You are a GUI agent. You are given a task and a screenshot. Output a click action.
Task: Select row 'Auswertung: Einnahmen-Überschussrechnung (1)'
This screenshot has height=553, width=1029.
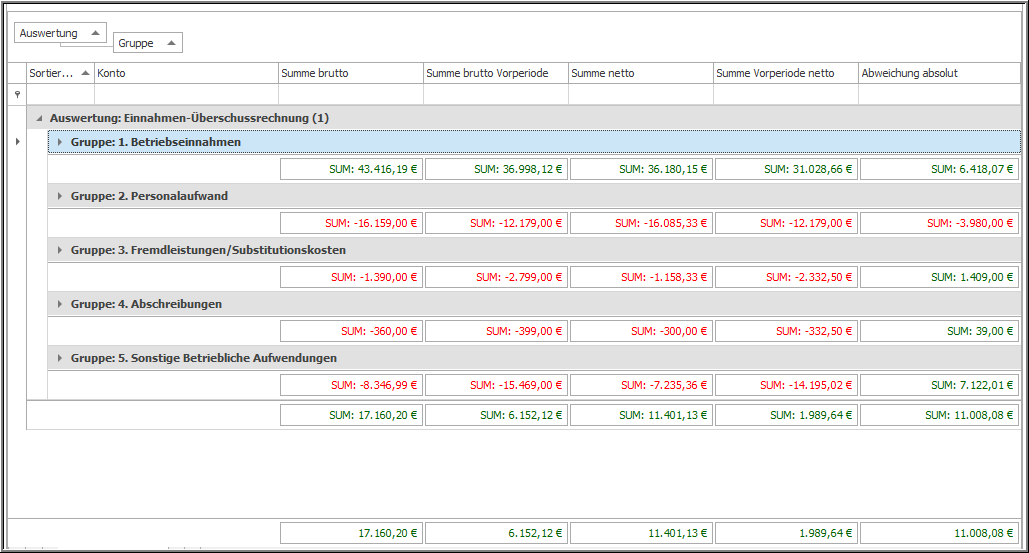click(524, 118)
